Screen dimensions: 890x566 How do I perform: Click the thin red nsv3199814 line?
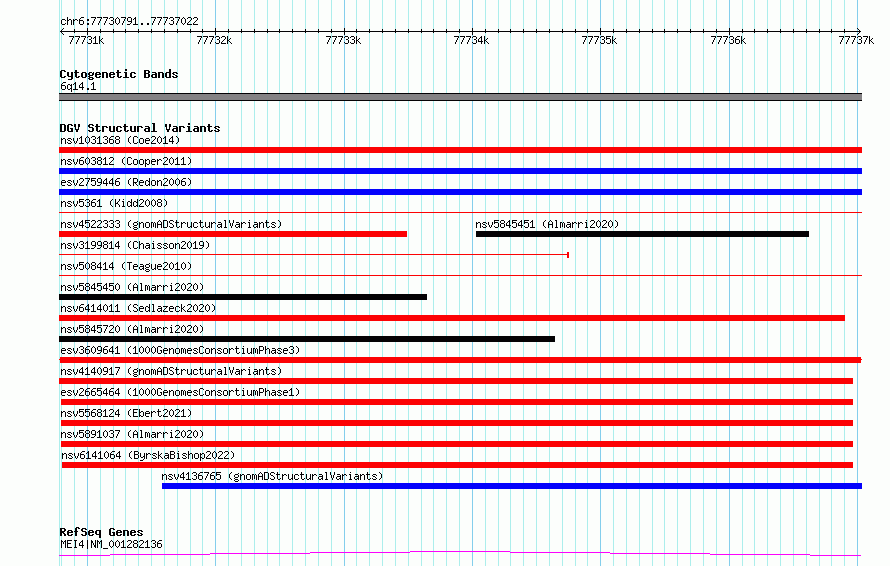[x=314, y=255]
